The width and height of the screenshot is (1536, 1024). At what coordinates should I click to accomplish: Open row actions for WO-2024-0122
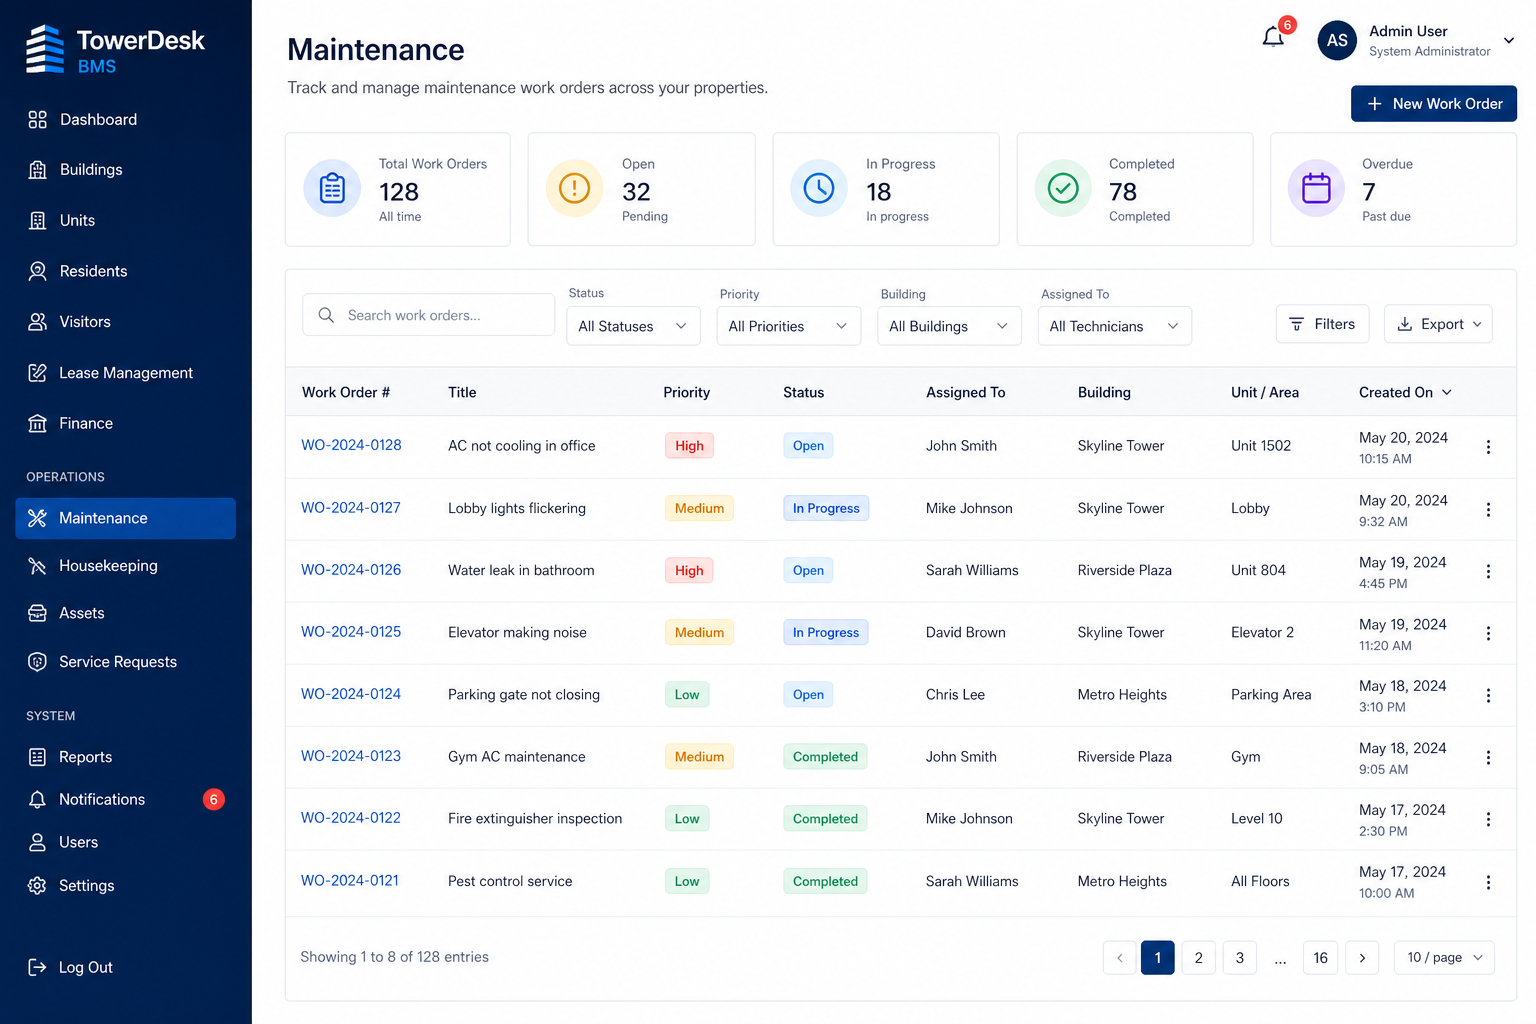click(1488, 819)
